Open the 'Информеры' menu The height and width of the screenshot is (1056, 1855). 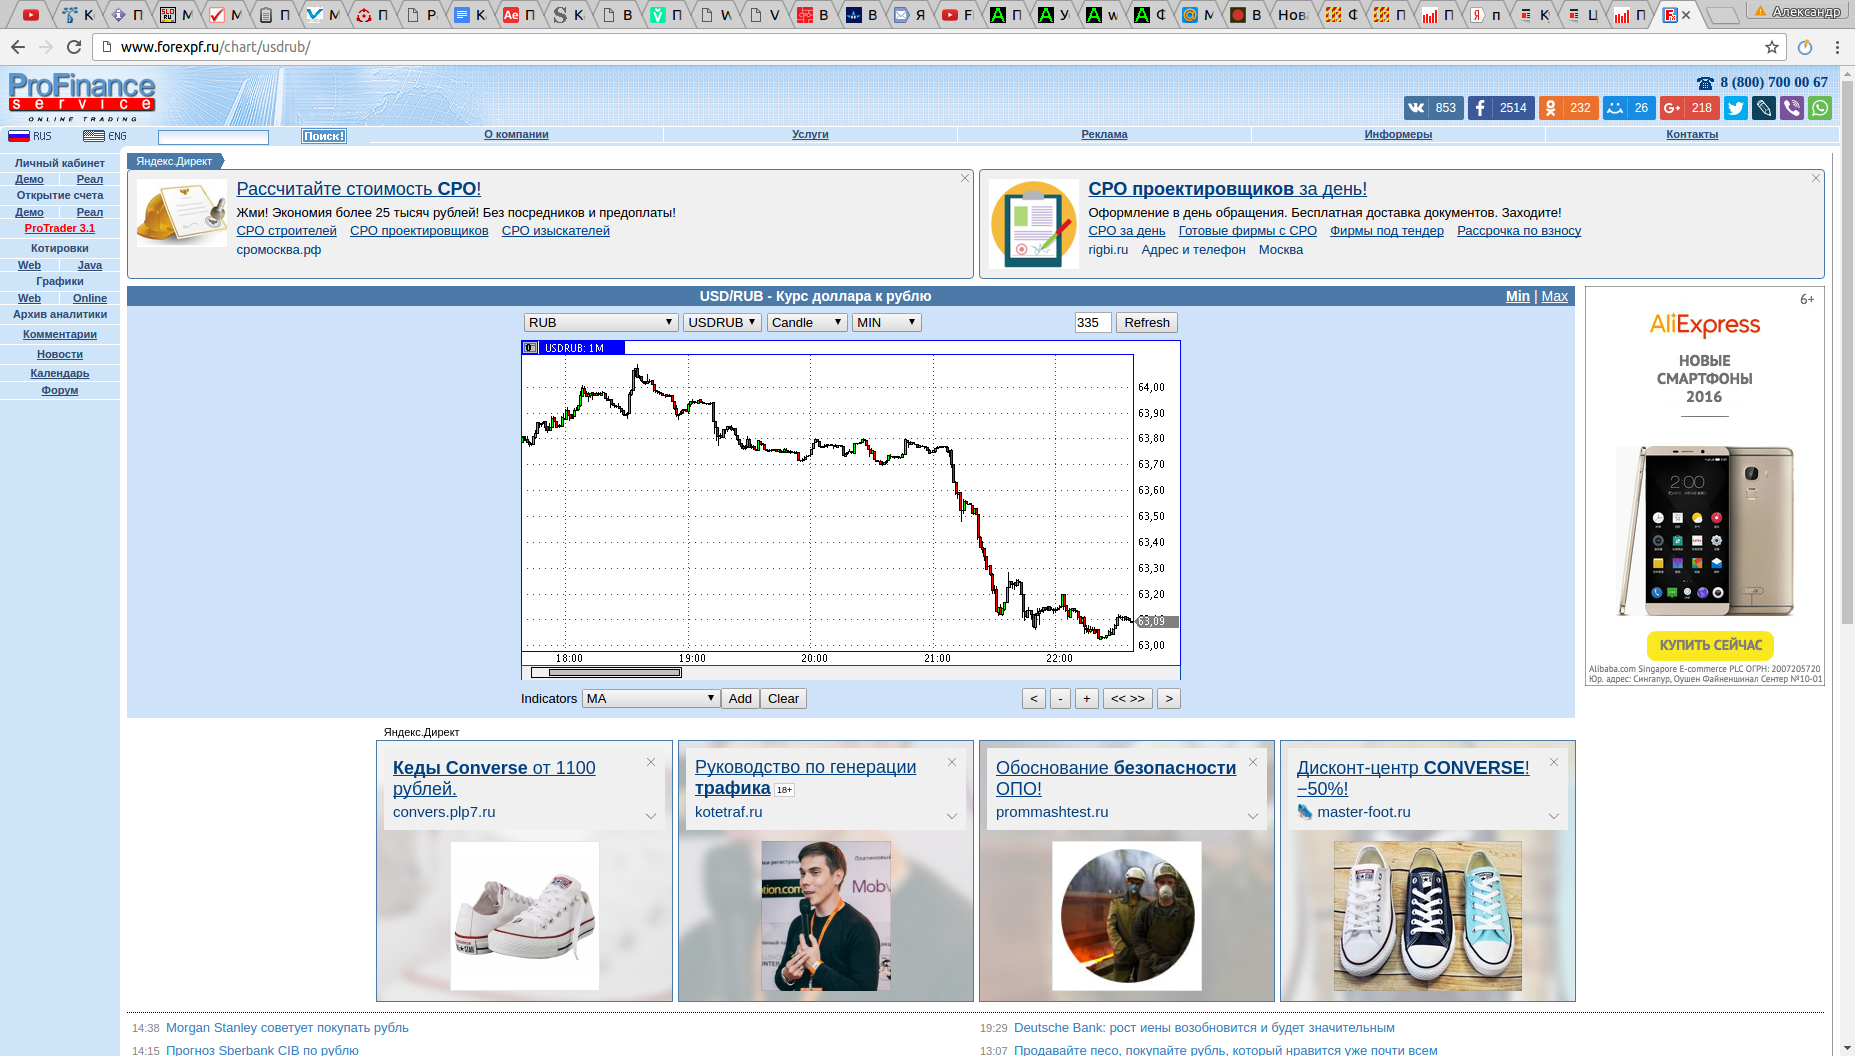coord(1398,134)
